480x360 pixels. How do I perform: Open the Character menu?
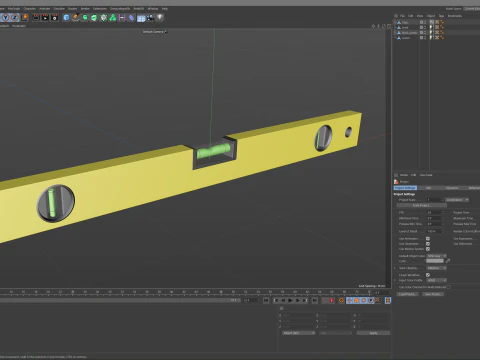pyautogui.click(x=30, y=9)
